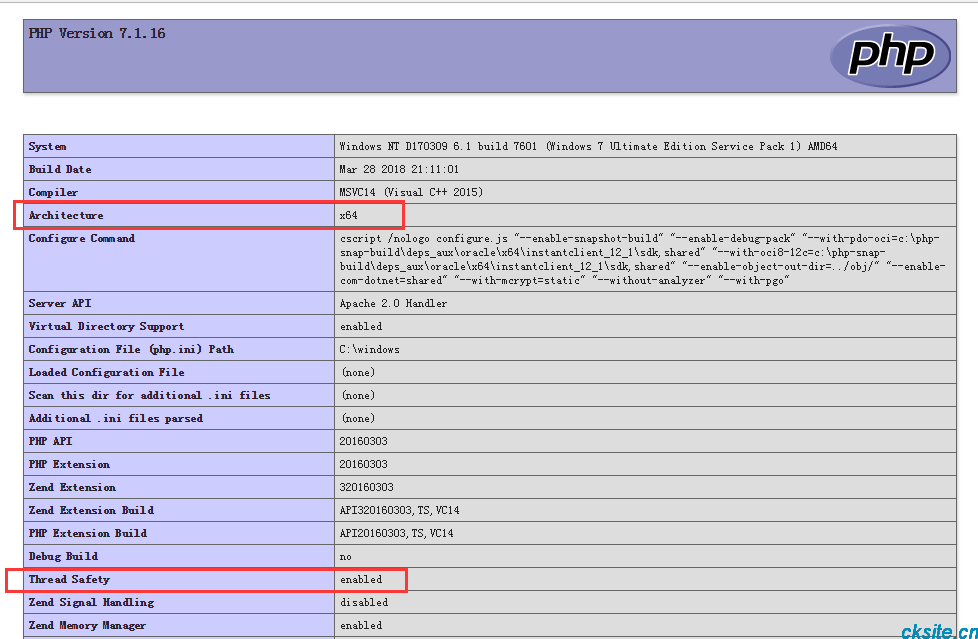Select the "MSVC14 (Visual C++ 2015)" value
The image size is (978, 639).
coord(411,193)
